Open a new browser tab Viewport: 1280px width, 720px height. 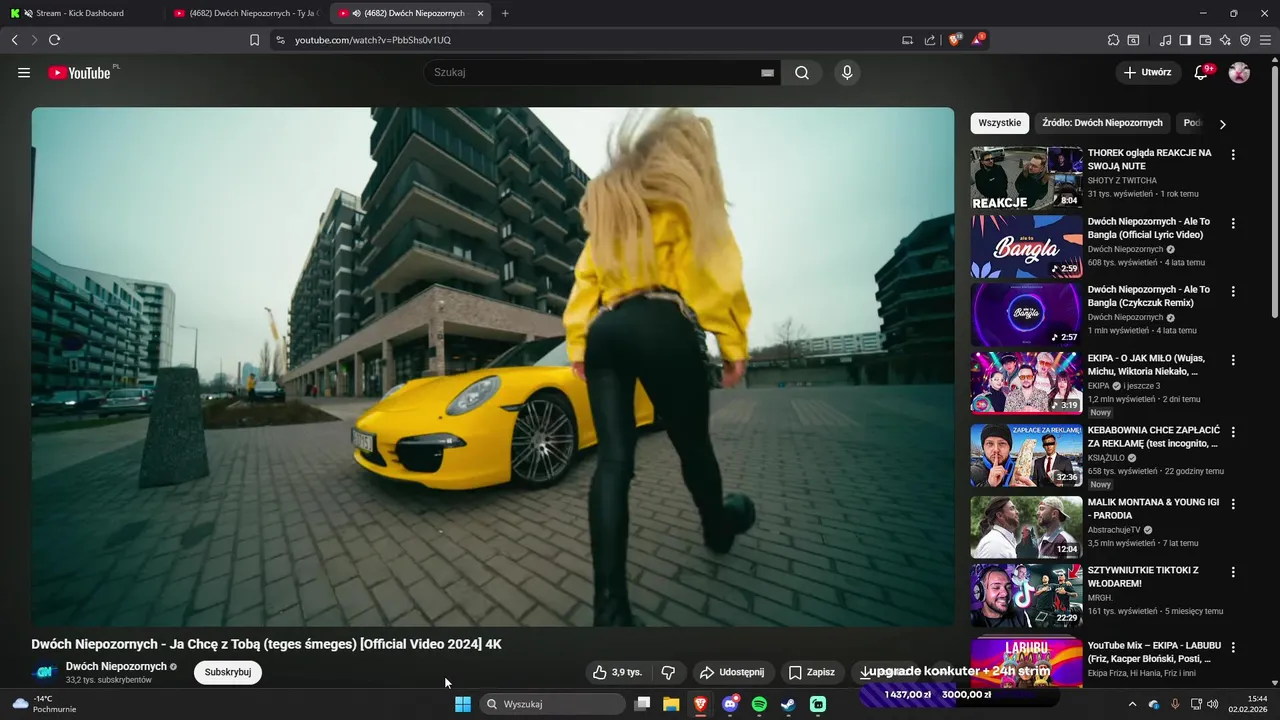pyautogui.click(x=505, y=13)
